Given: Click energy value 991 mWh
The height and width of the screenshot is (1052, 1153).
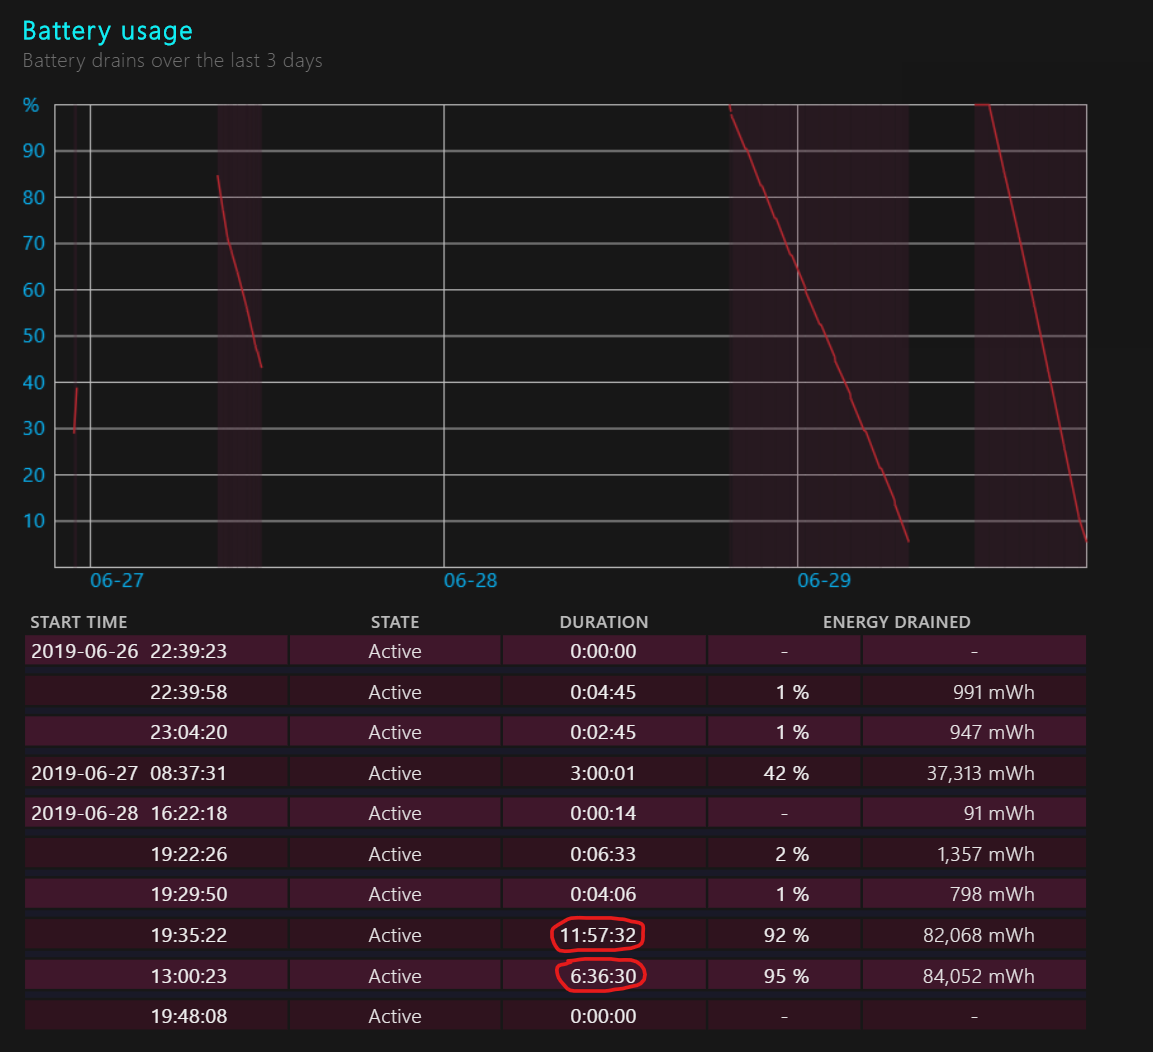Looking at the screenshot, I should pos(993,693).
